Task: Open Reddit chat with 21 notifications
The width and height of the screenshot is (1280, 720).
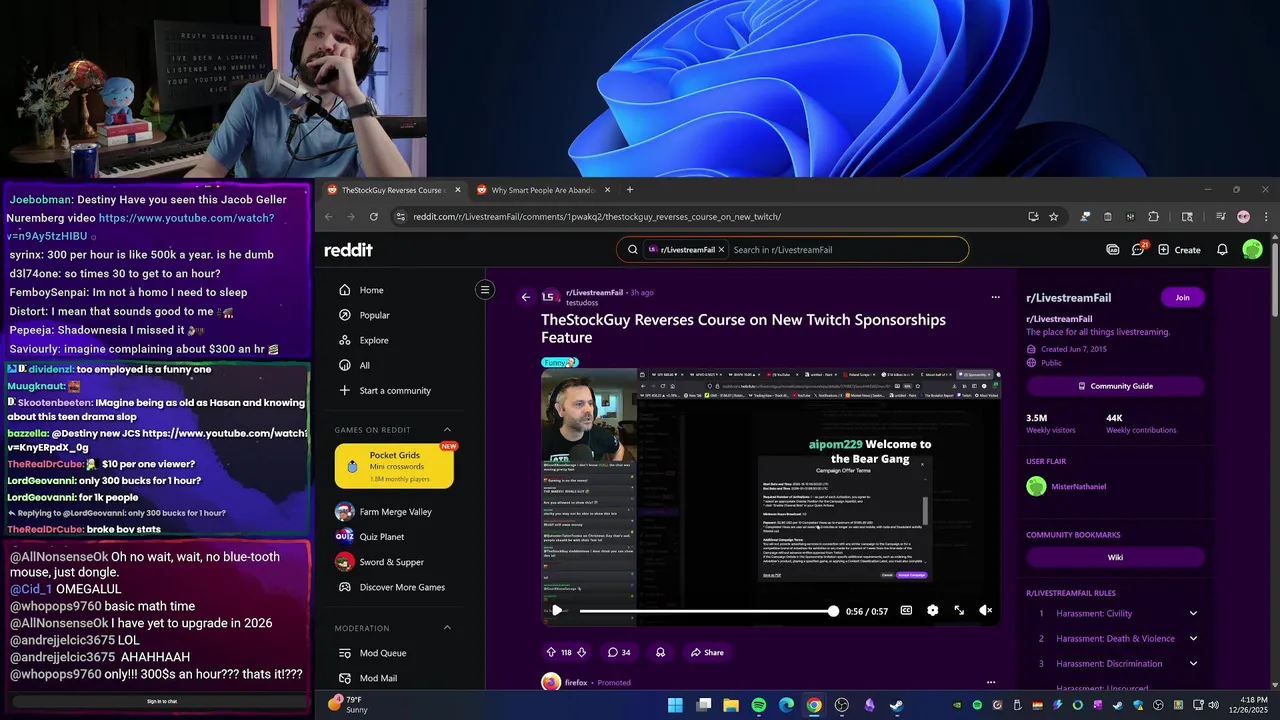Action: pyautogui.click(x=1138, y=250)
